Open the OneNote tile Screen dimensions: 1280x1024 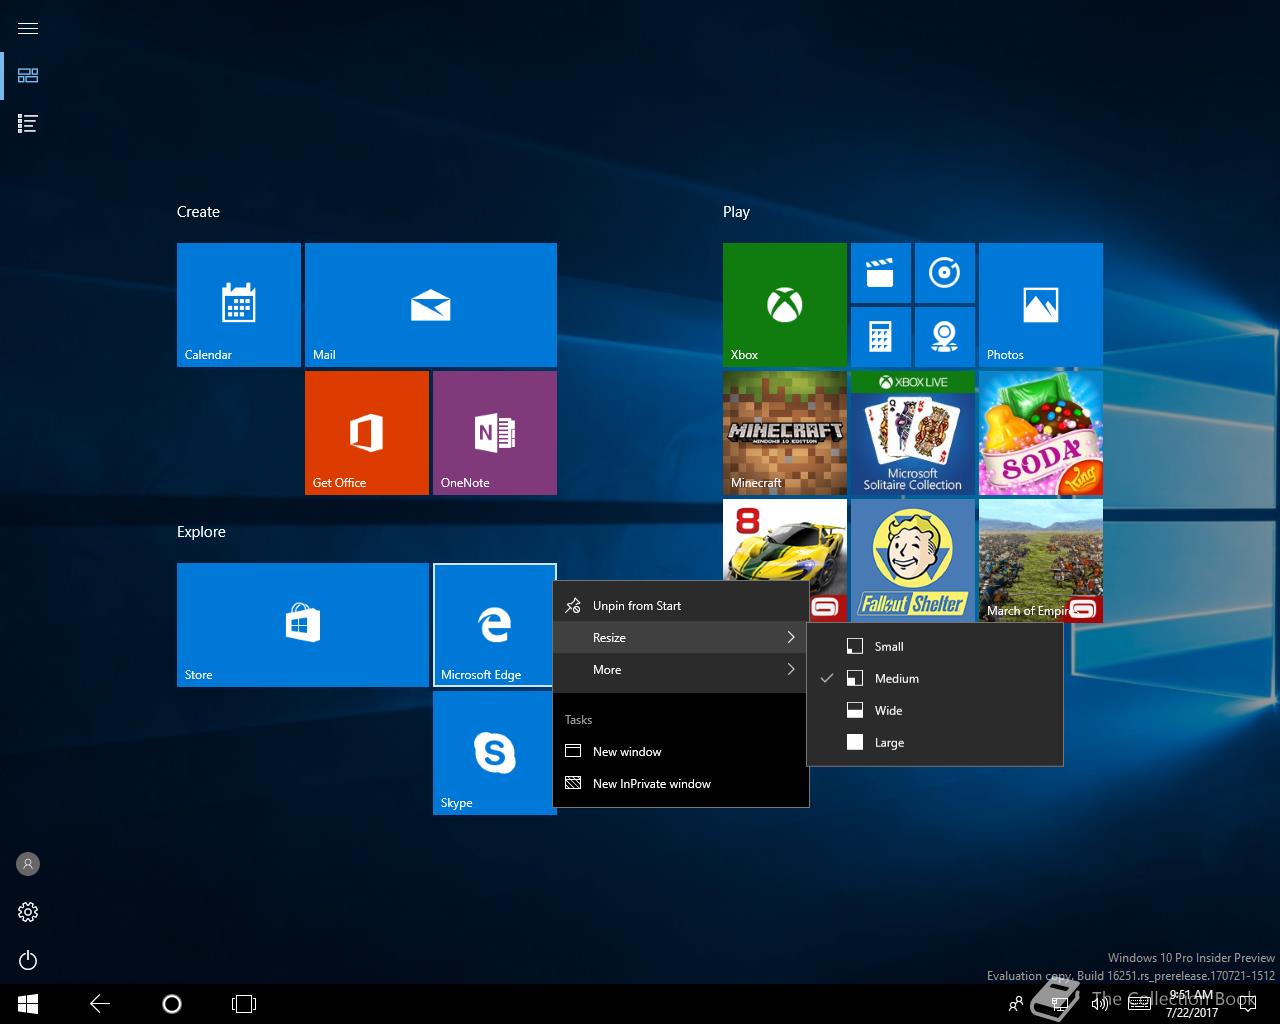[495, 433]
